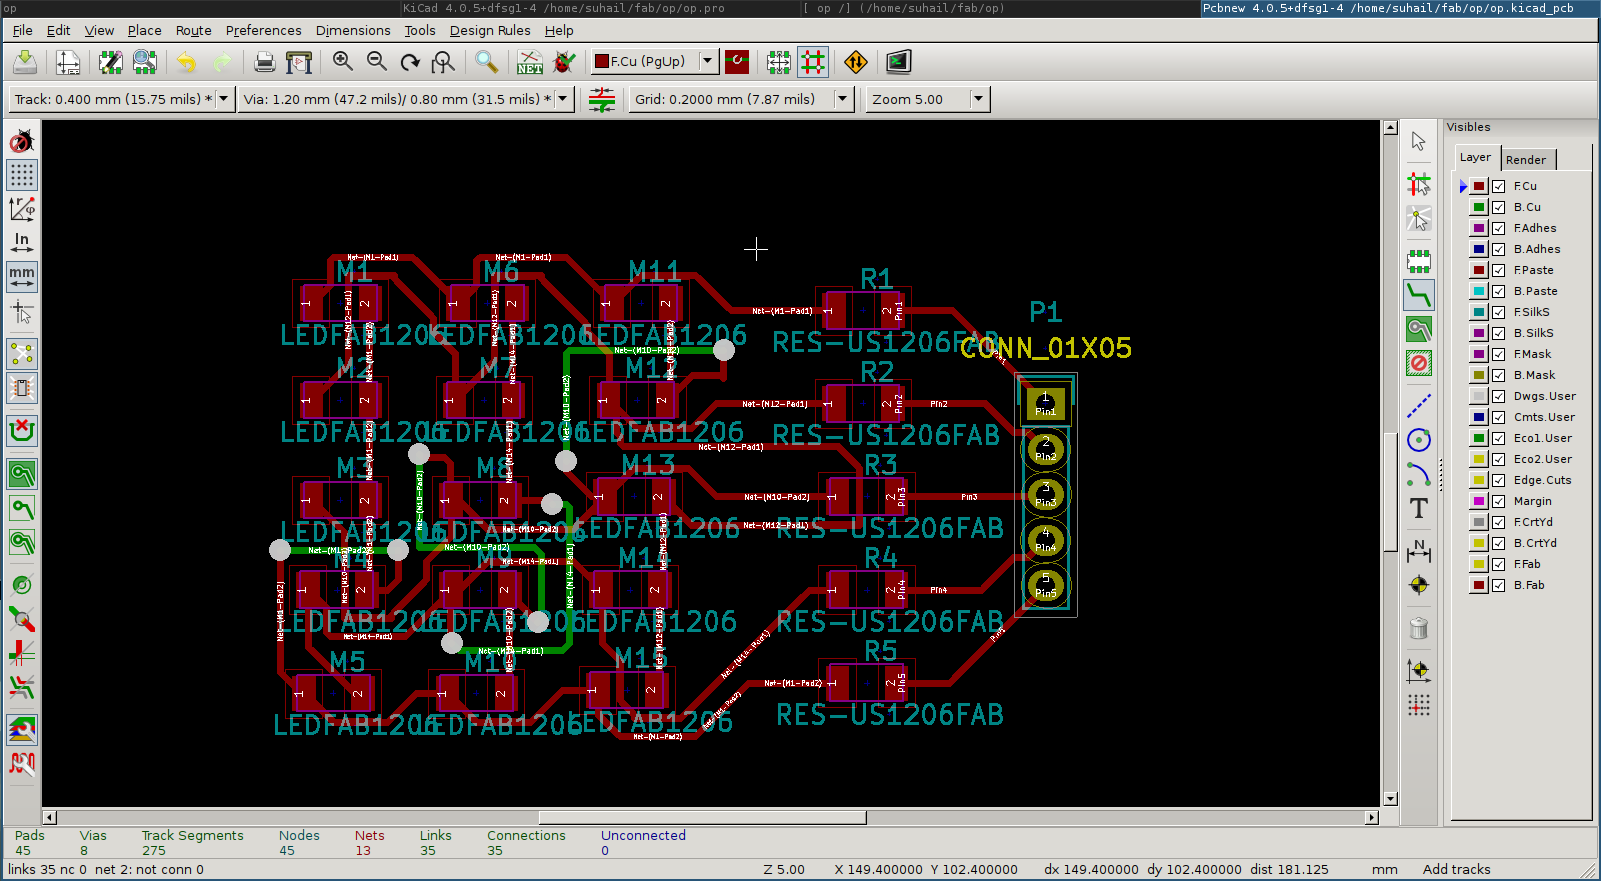The image size is (1601, 881).
Task: Click the horizontal scrollbar thumb
Action: tap(702, 817)
